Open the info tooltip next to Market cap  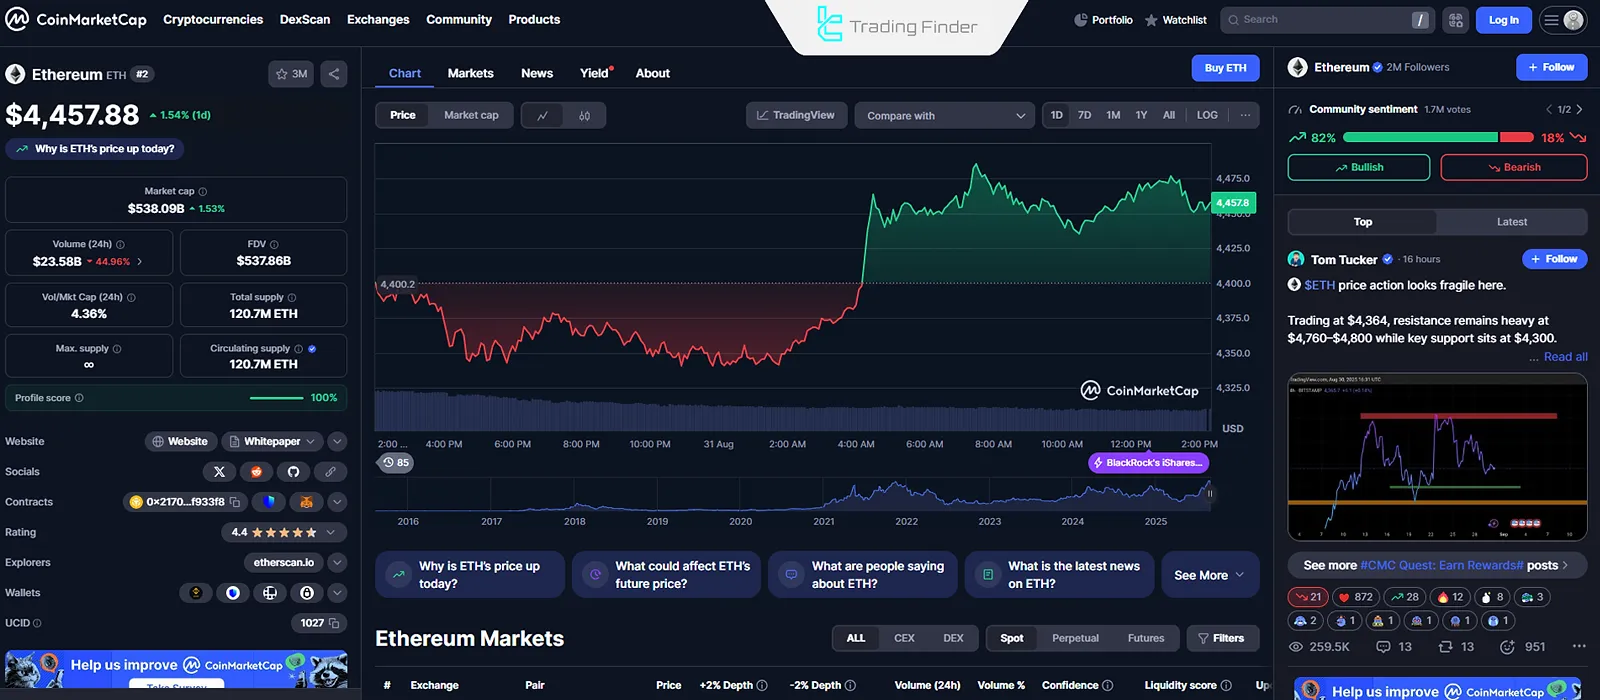tap(203, 191)
